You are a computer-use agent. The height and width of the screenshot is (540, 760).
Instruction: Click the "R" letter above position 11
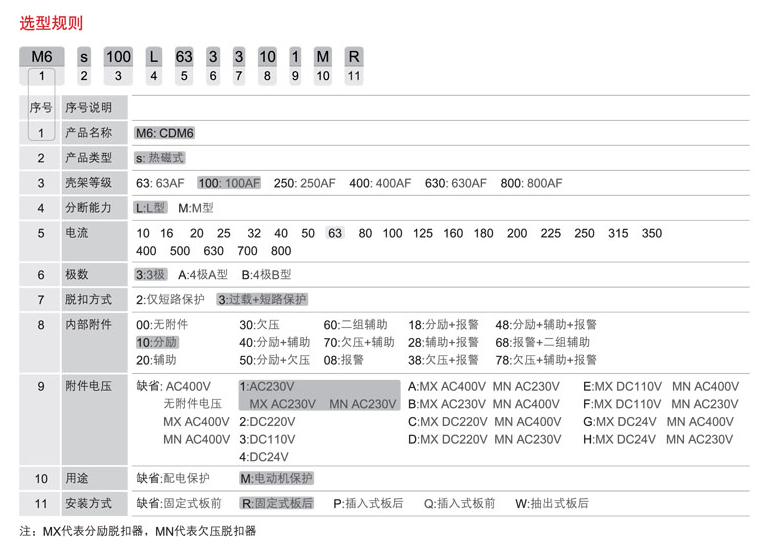[x=353, y=56]
